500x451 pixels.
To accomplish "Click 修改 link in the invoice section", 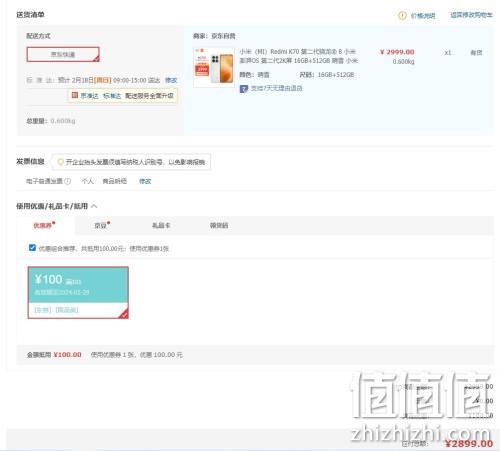I will coord(145,181).
